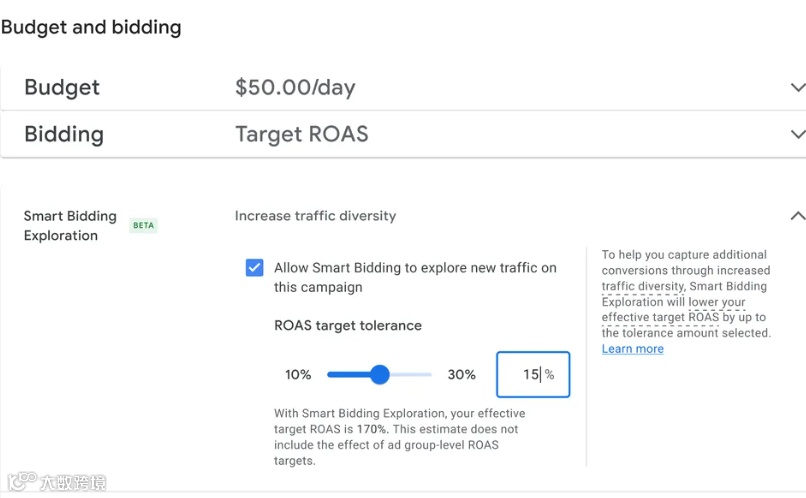Viewport: 806px width, 498px height.
Task: Click the 'Budget and bidding' page heading
Action: pyautogui.click(x=91, y=28)
